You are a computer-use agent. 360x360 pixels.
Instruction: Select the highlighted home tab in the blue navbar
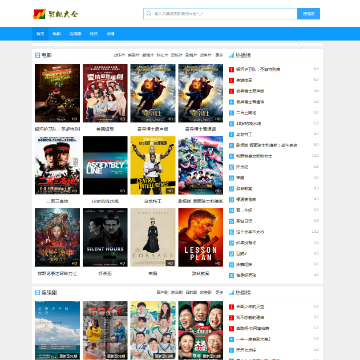coord(40,34)
